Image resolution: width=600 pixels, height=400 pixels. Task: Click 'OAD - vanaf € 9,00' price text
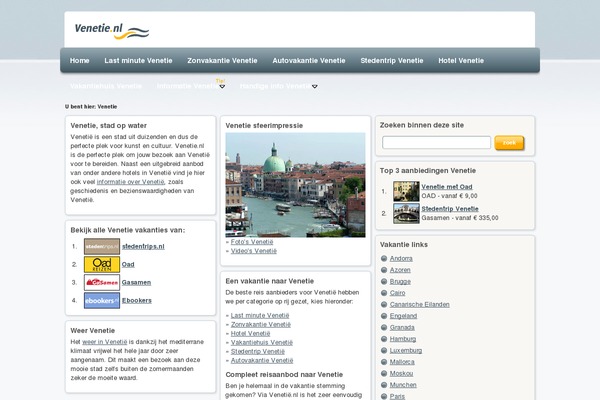click(449, 196)
